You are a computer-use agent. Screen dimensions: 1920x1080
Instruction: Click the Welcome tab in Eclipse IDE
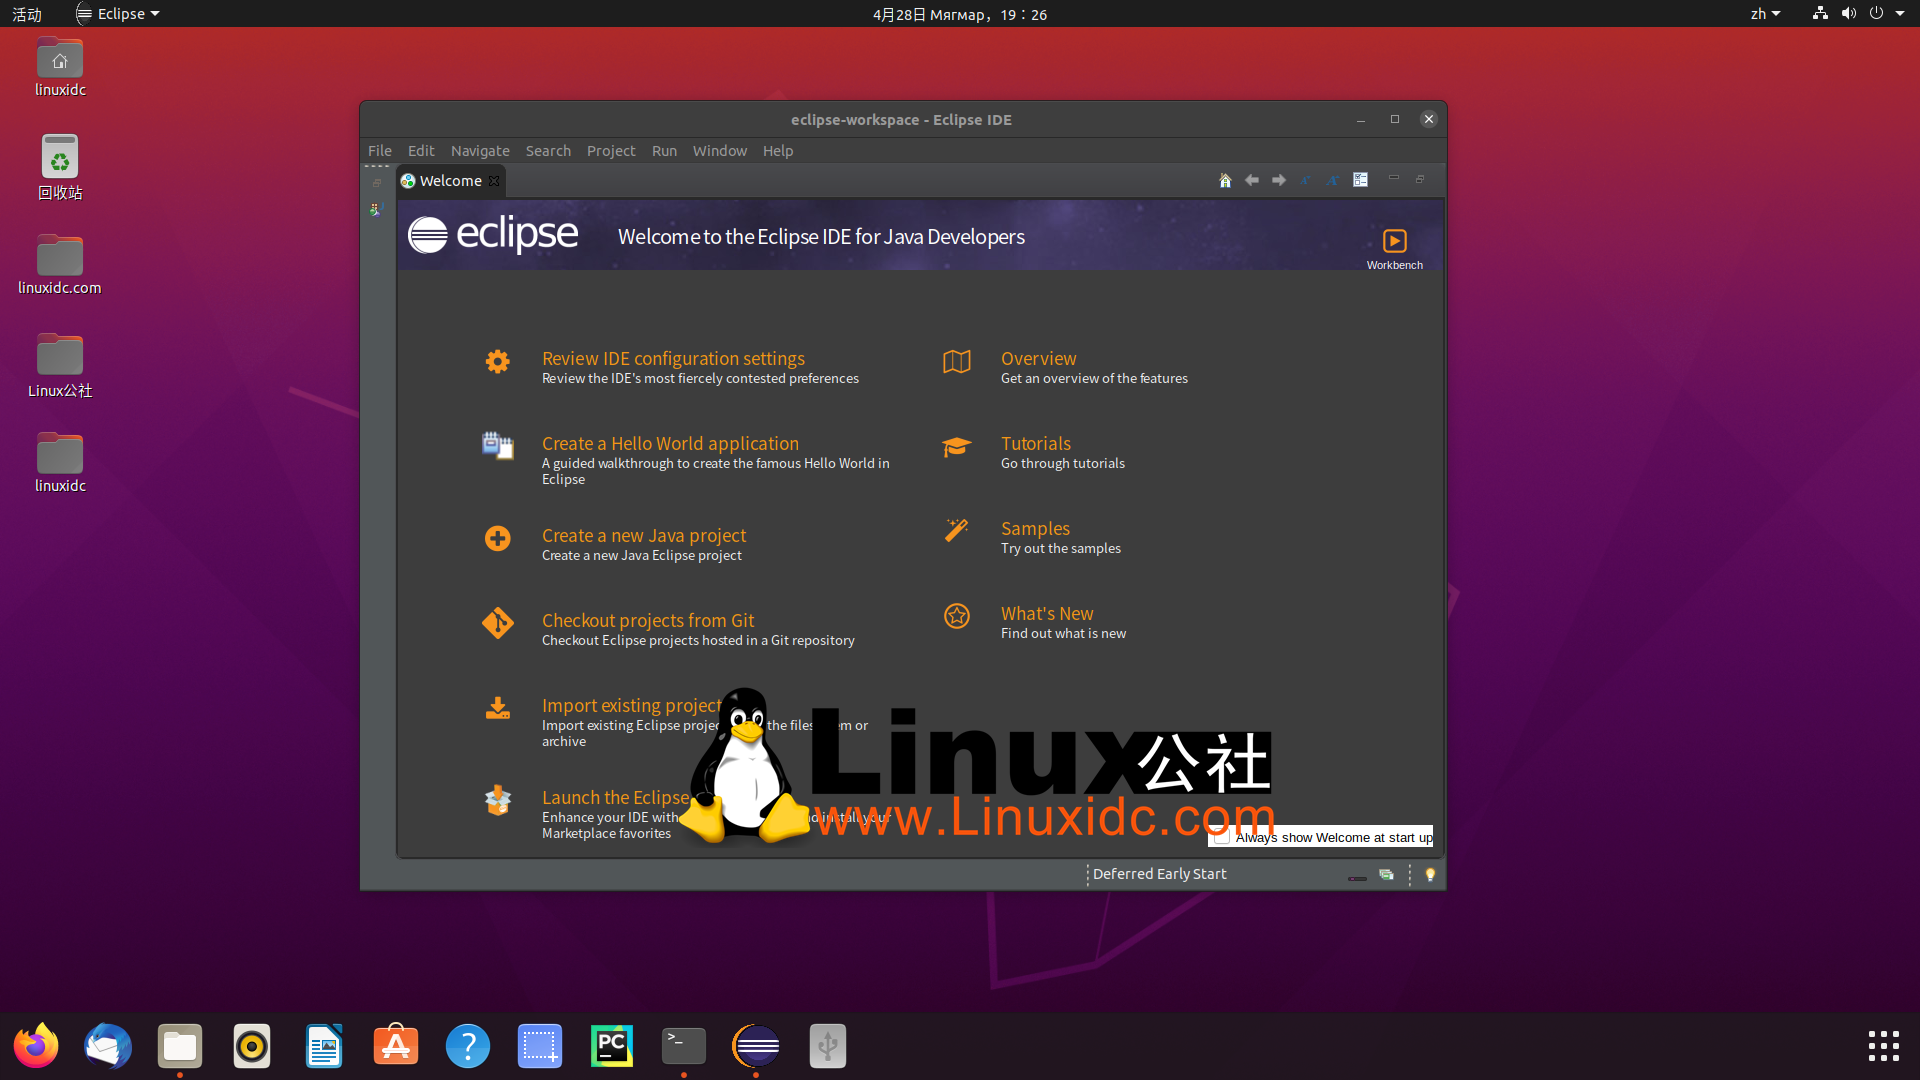point(448,179)
